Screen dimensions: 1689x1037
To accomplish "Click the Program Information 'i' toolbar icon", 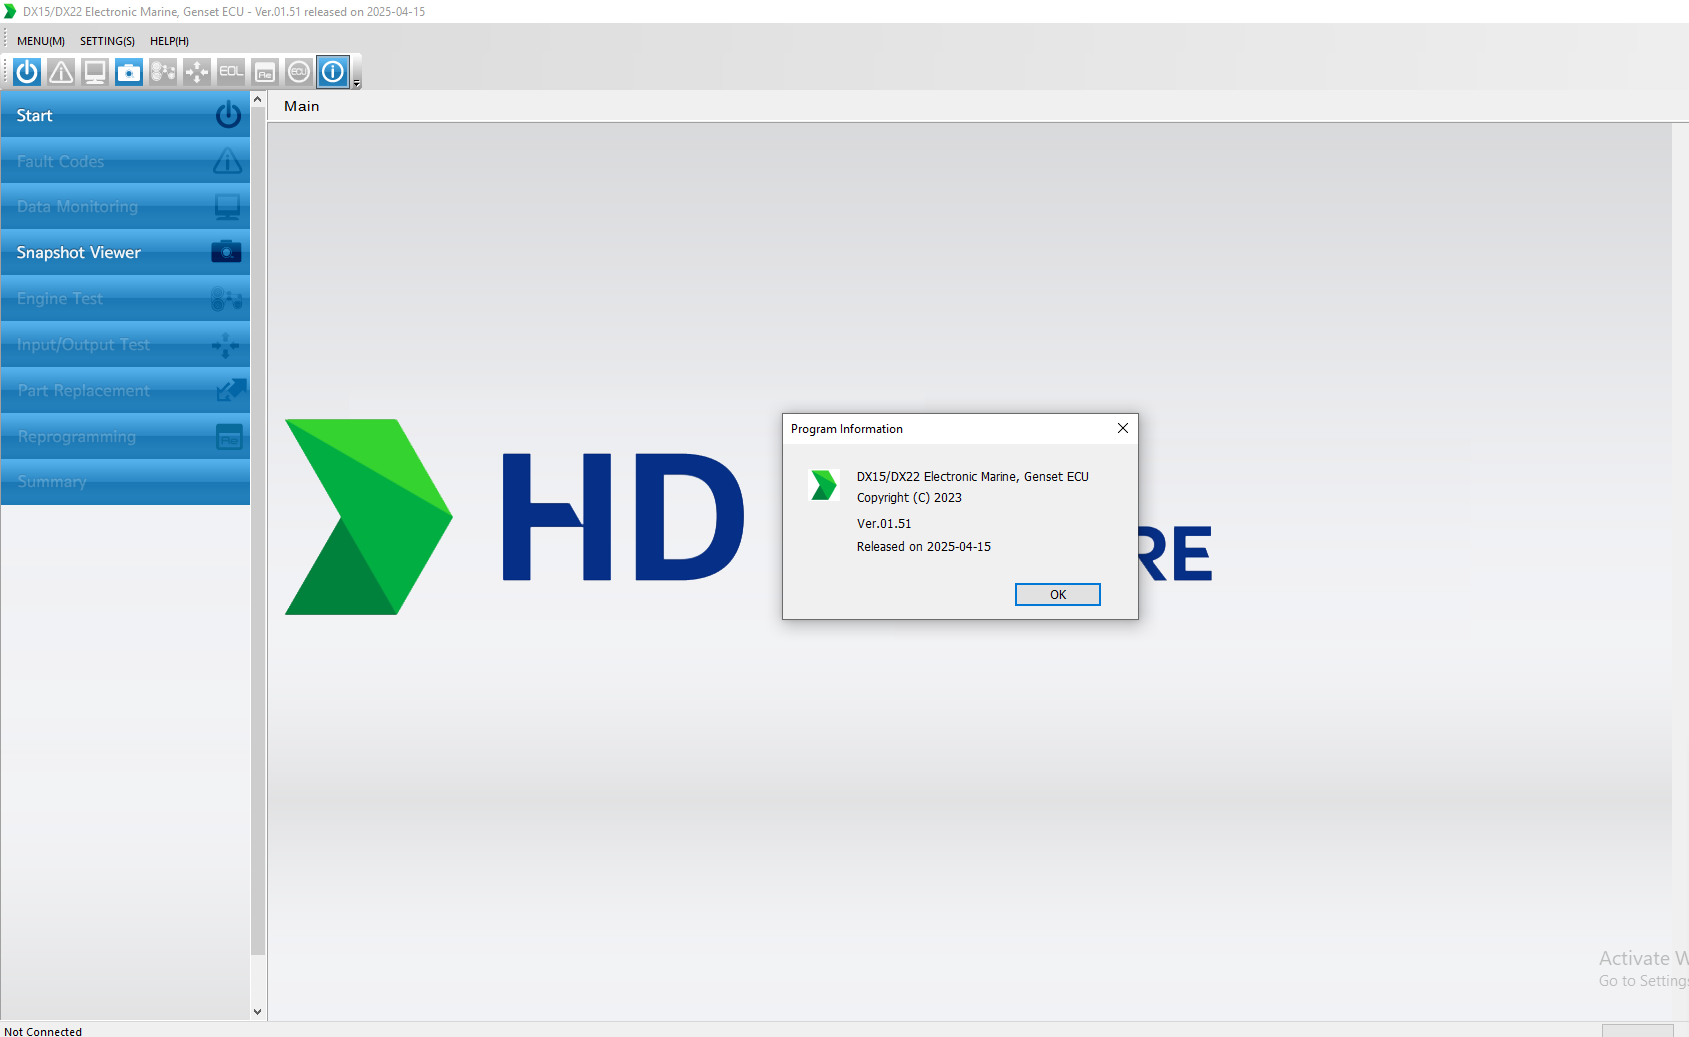I will click(333, 72).
